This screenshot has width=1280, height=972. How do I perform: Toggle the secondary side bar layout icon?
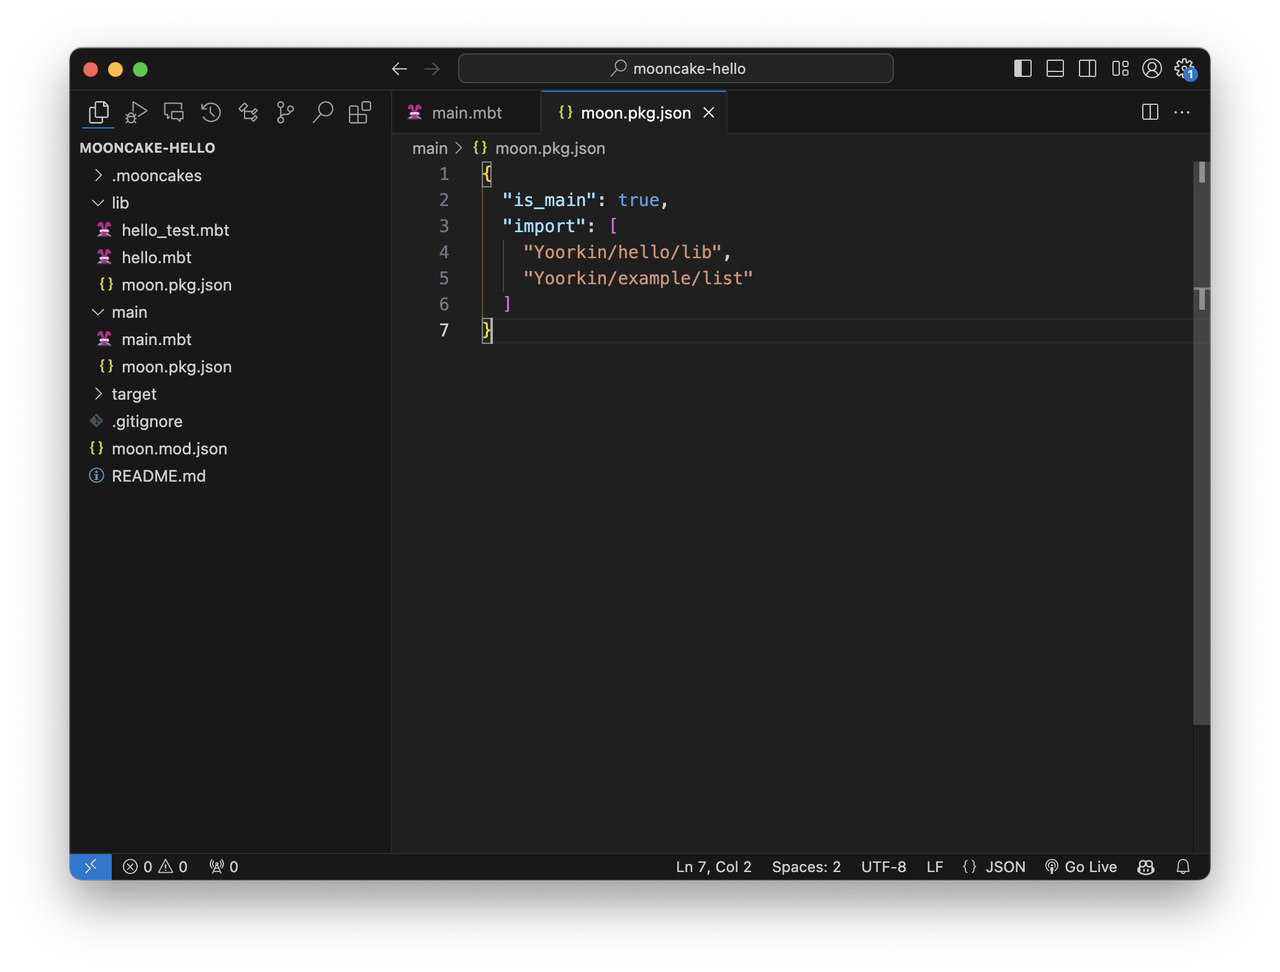1088,68
